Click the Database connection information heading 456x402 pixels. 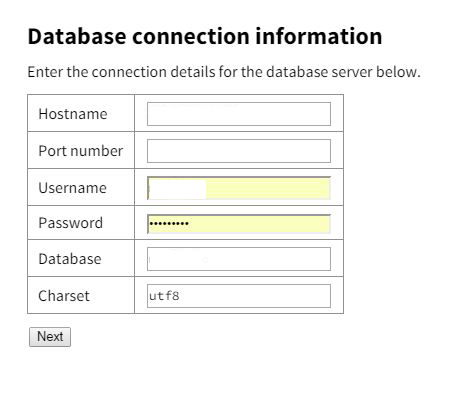click(205, 36)
